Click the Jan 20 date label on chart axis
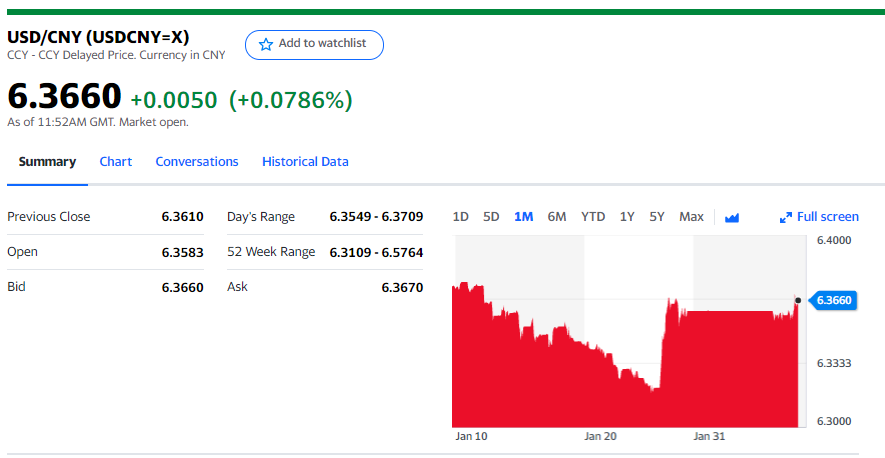885x458 pixels. point(601,436)
